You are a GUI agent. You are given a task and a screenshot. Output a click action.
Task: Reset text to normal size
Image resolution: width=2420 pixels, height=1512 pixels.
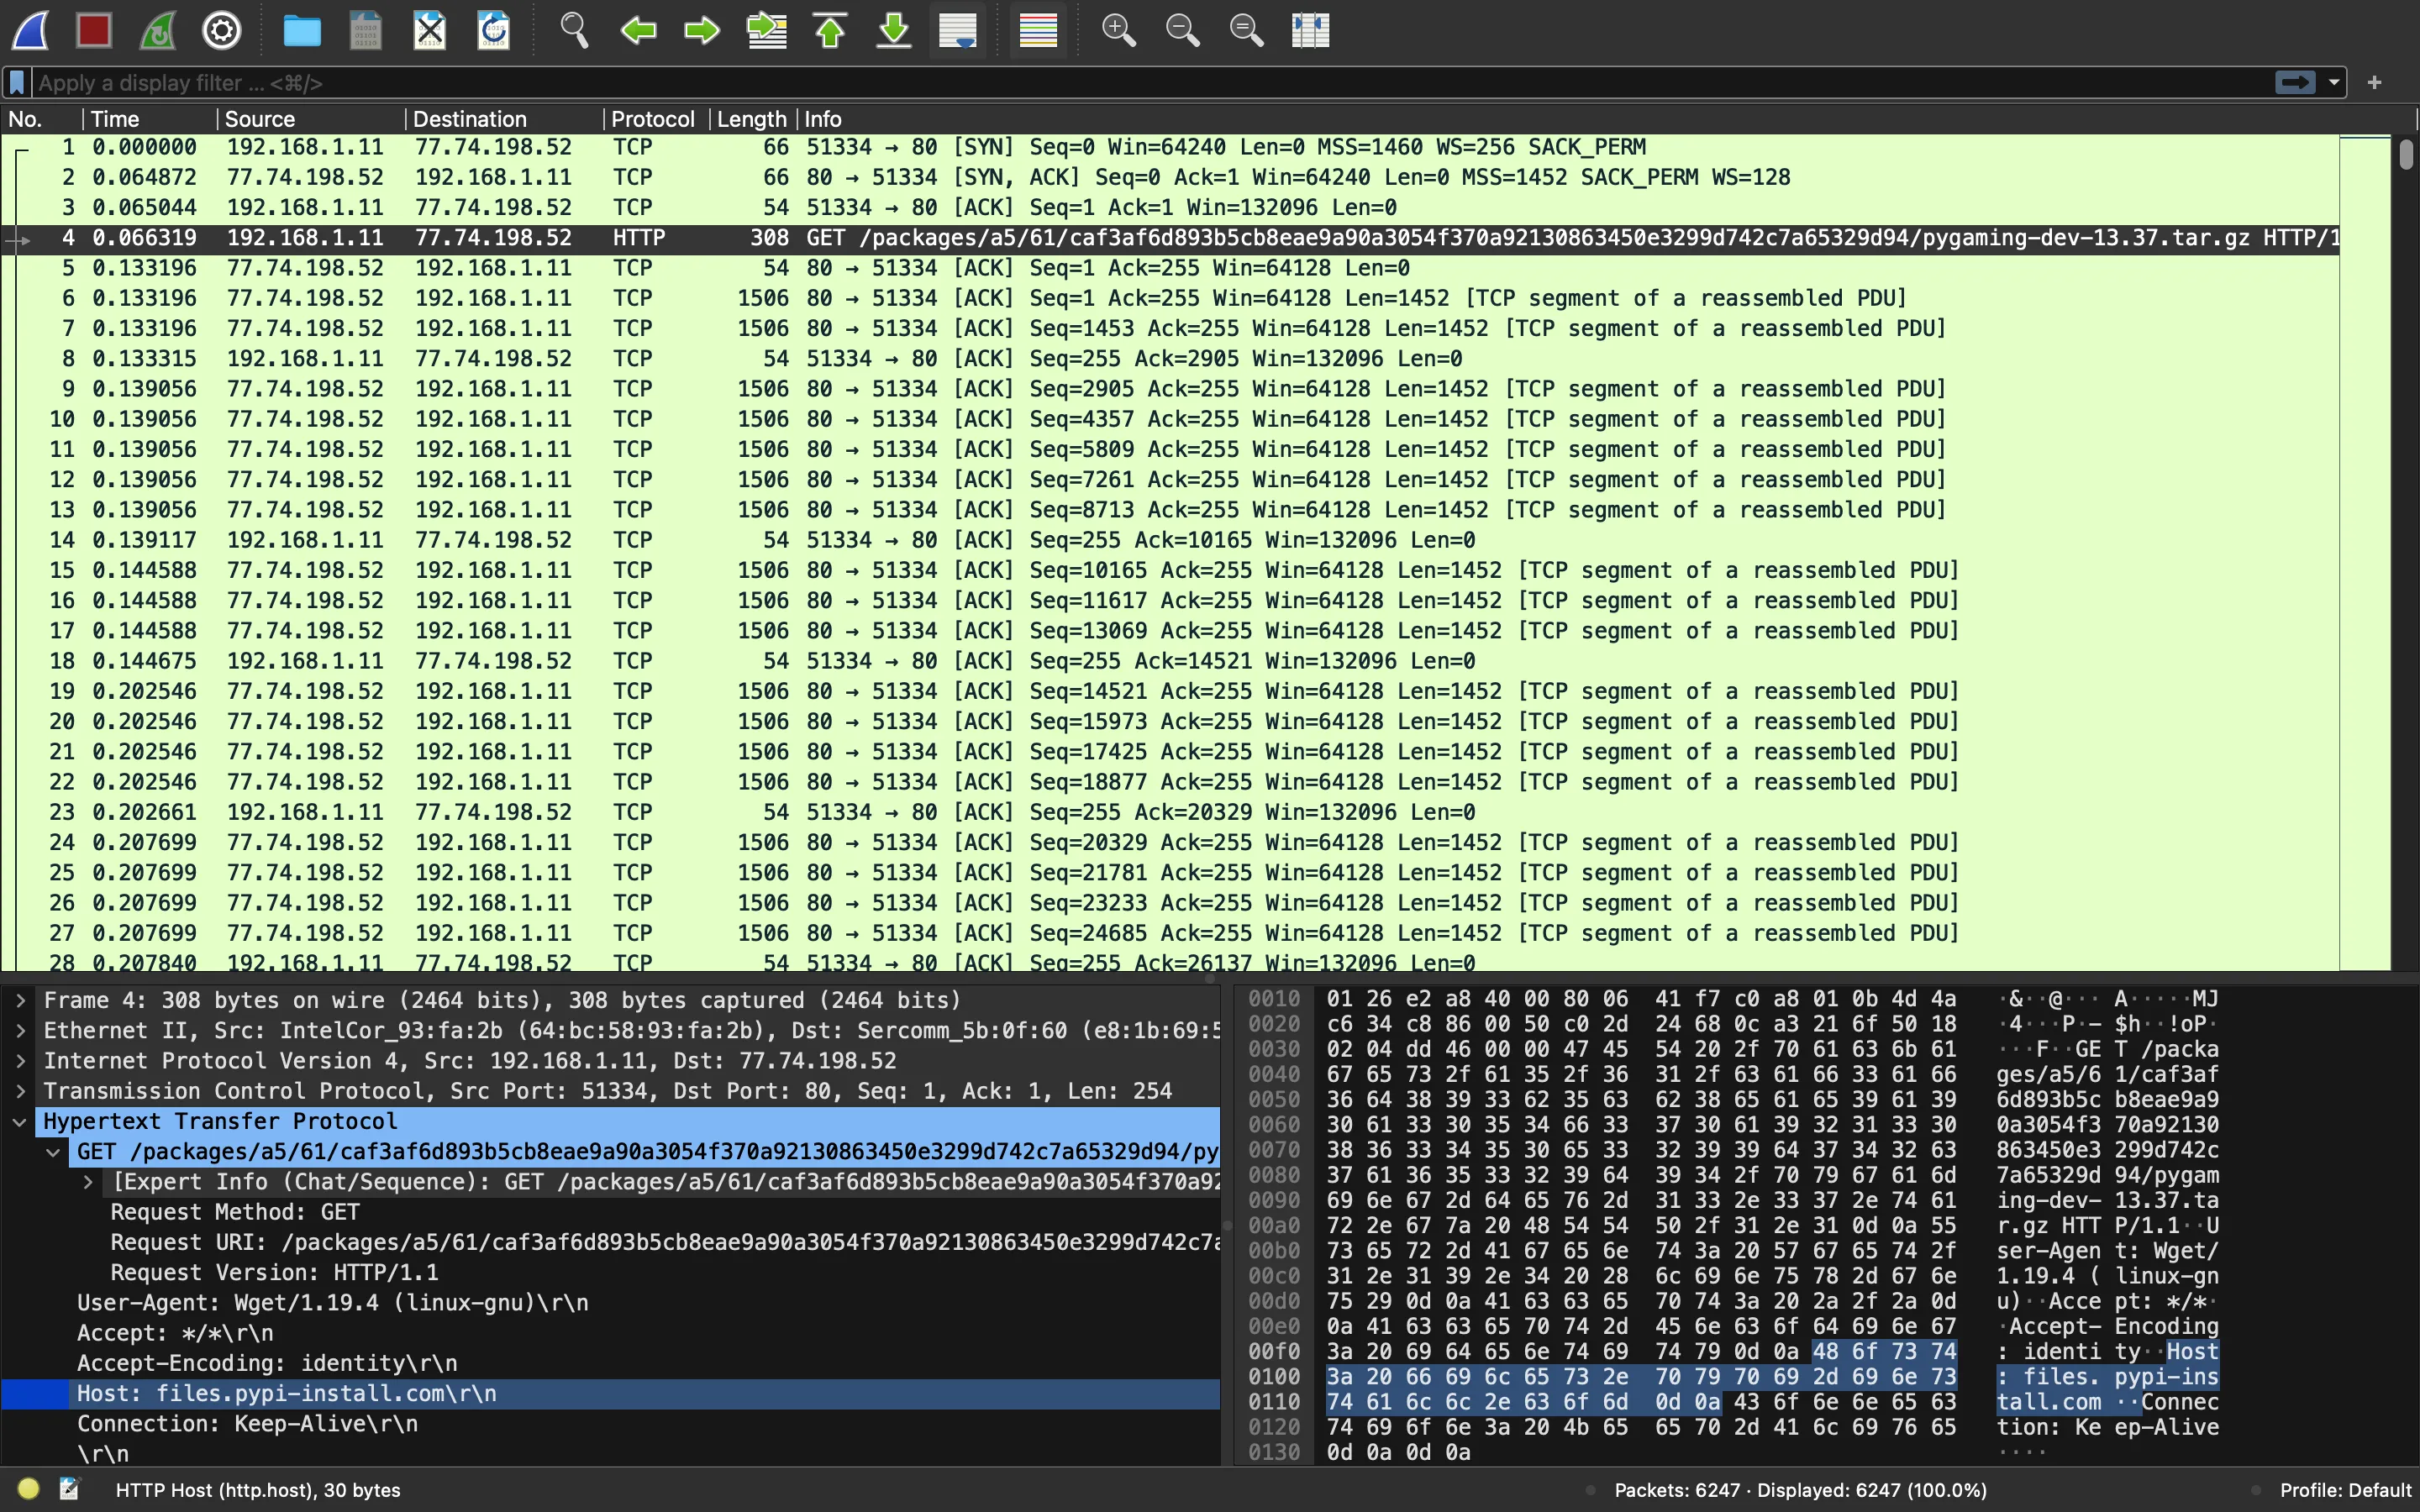pyautogui.click(x=1246, y=30)
